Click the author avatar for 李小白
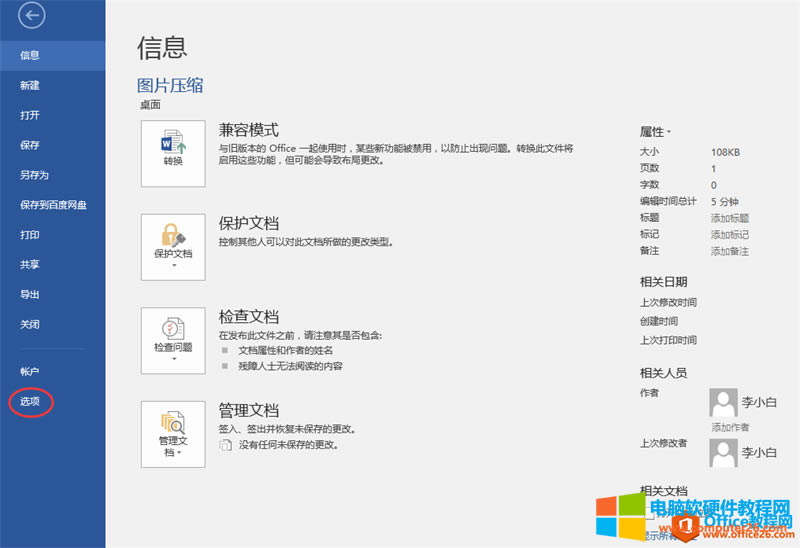Image resolution: width=800 pixels, height=548 pixels. [x=723, y=402]
